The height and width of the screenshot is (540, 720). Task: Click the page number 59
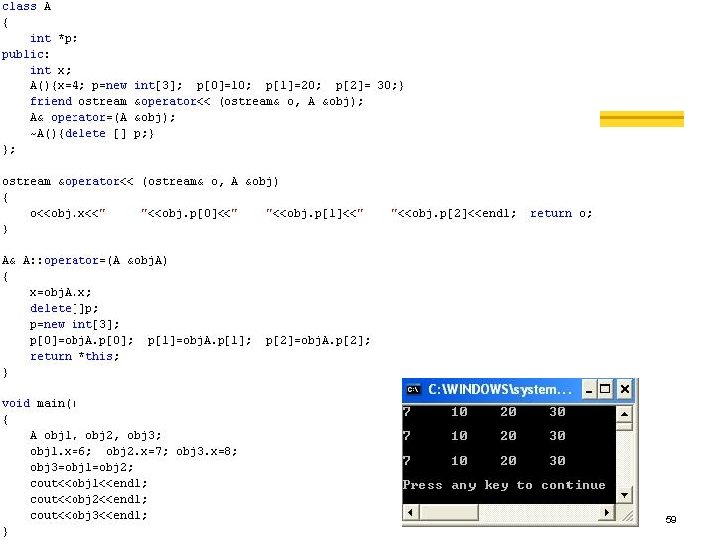pos(670,519)
